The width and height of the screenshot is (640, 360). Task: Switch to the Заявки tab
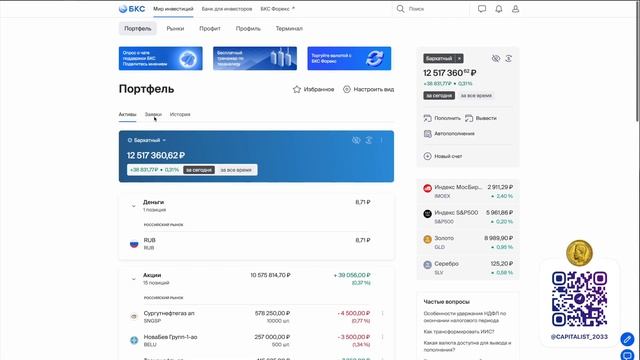153,114
